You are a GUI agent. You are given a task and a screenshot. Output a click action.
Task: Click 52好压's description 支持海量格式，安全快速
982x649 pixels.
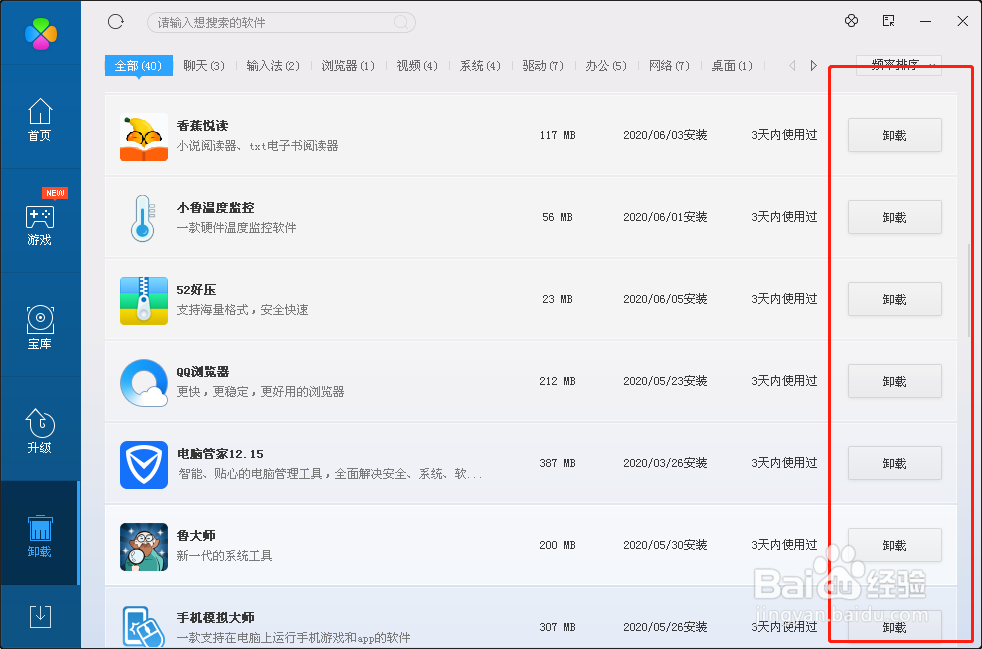tap(242, 310)
